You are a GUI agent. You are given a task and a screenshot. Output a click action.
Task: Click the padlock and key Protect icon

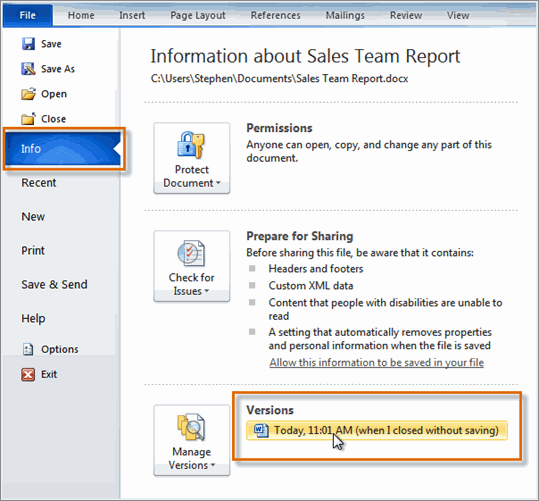coord(191,145)
